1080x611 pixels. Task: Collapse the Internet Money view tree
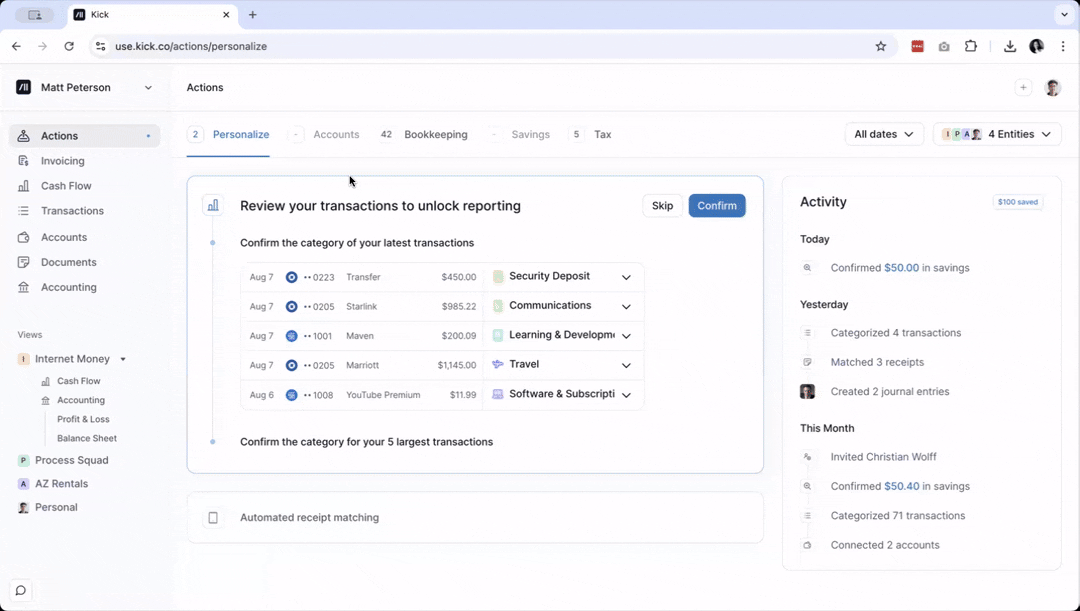(x=123, y=359)
